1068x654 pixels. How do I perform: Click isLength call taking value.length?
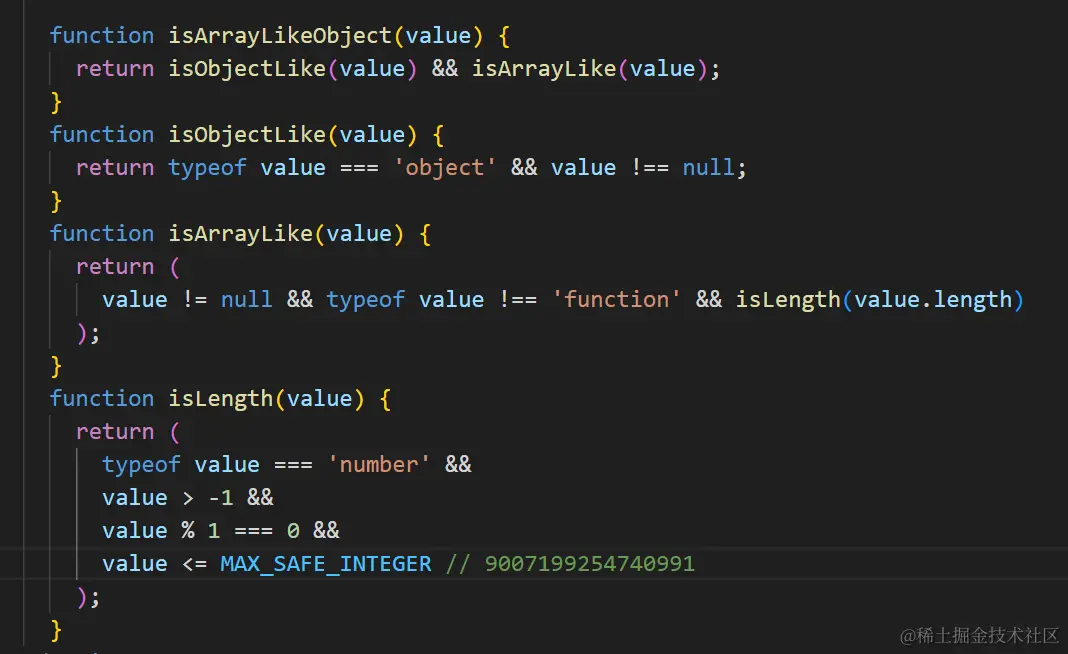pos(788,300)
